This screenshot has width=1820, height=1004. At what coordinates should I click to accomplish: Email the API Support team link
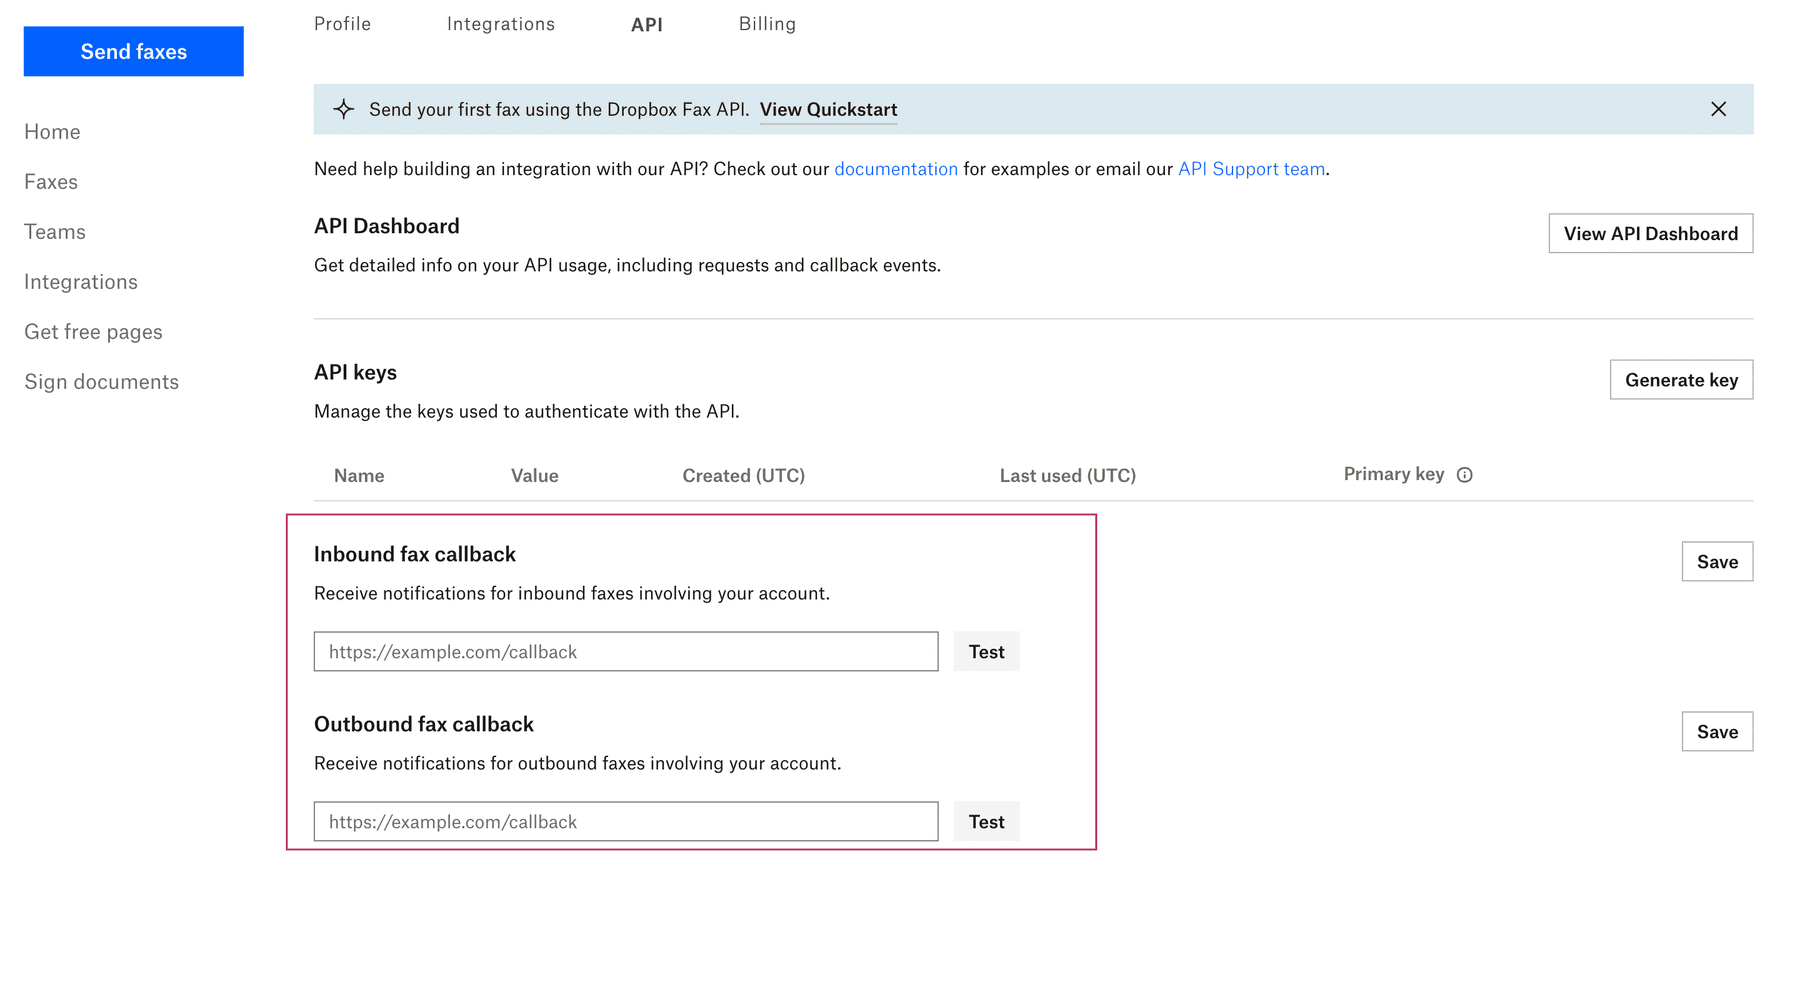tap(1250, 168)
